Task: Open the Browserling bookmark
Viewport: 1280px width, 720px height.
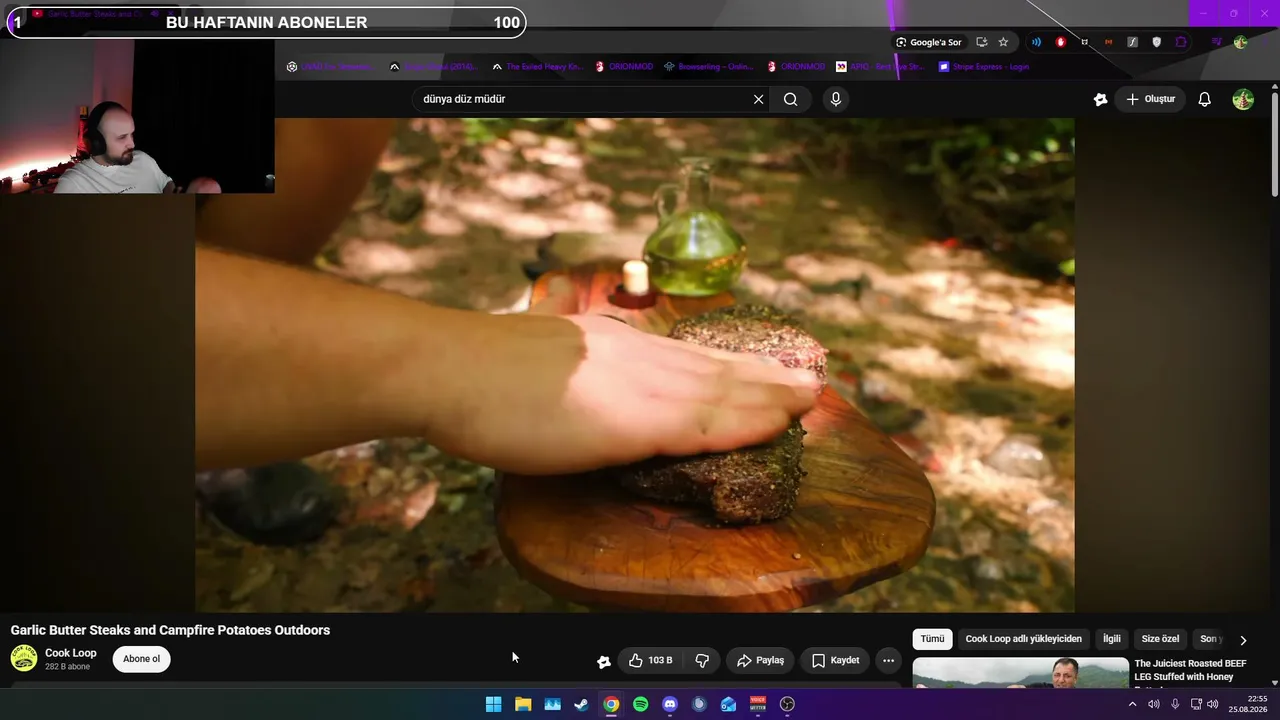Action: click(x=708, y=67)
